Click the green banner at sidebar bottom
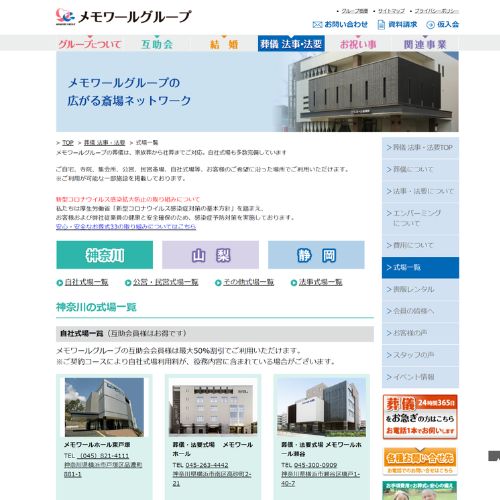 420,490
